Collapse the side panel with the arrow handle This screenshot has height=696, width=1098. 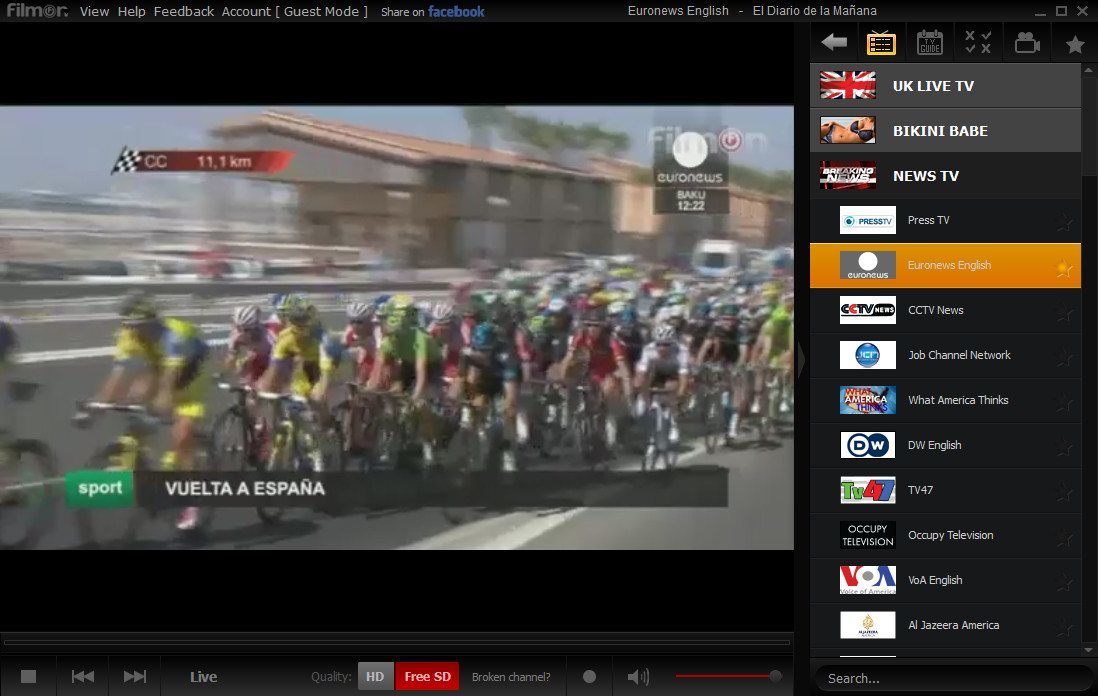pyautogui.click(x=801, y=361)
